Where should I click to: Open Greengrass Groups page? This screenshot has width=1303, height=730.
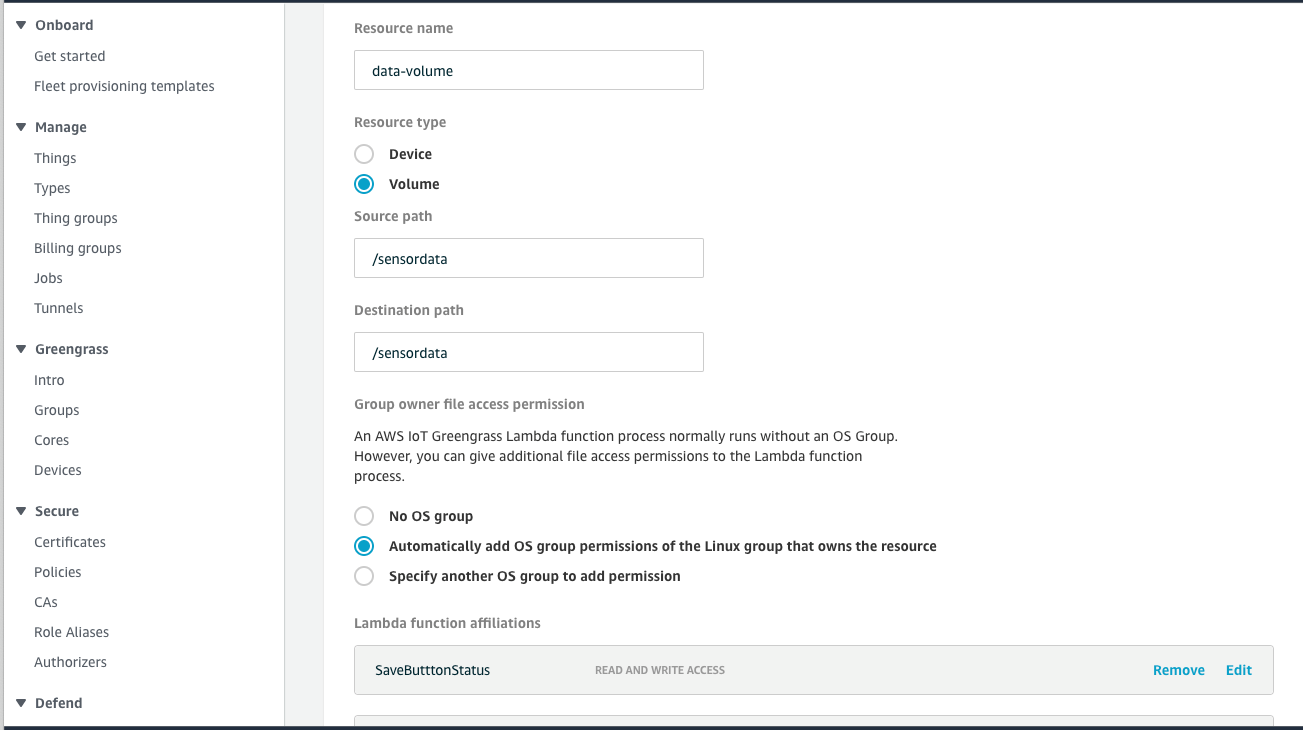57,410
